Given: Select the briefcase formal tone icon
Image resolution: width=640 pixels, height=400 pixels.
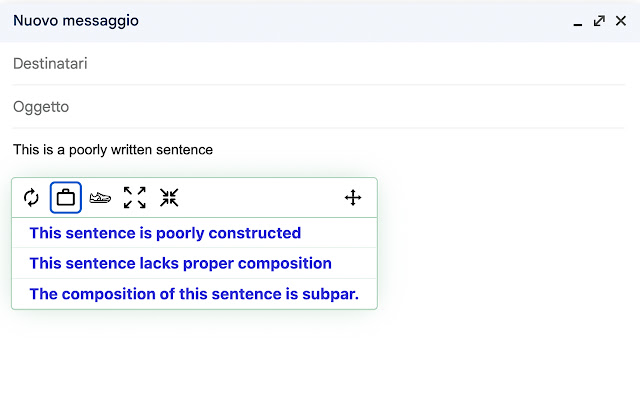Looking at the screenshot, I should pos(66,198).
